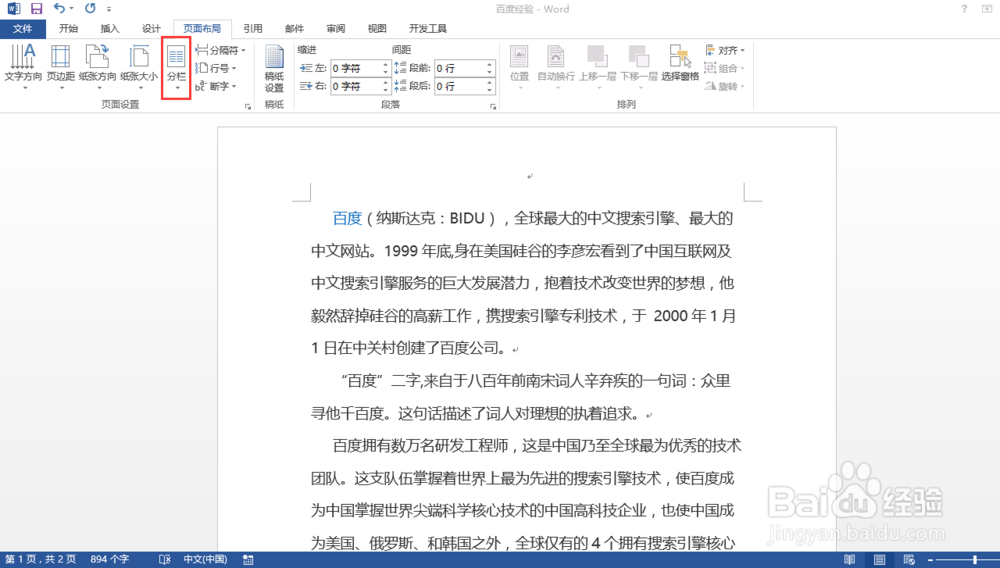Open the Customize Quick Access Toolbar arrow
This screenshot has width=1000, height=568.
pyautogui.click(x=109, y=9)
